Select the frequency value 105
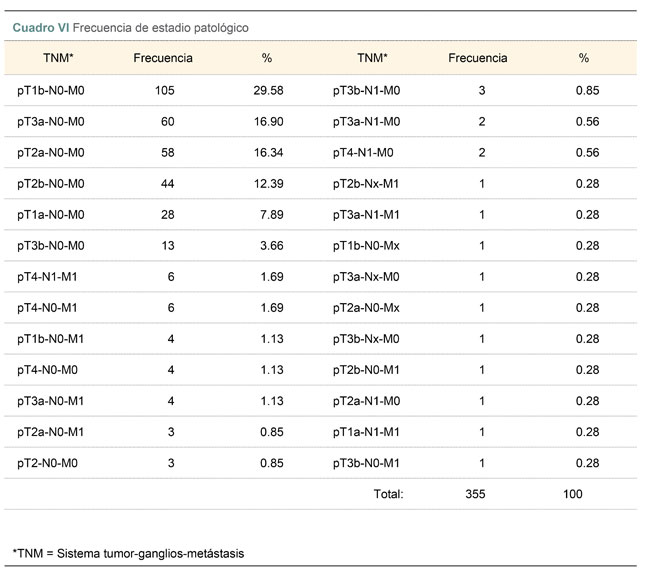This screenshot has height=574, width=647. (165, 90)
